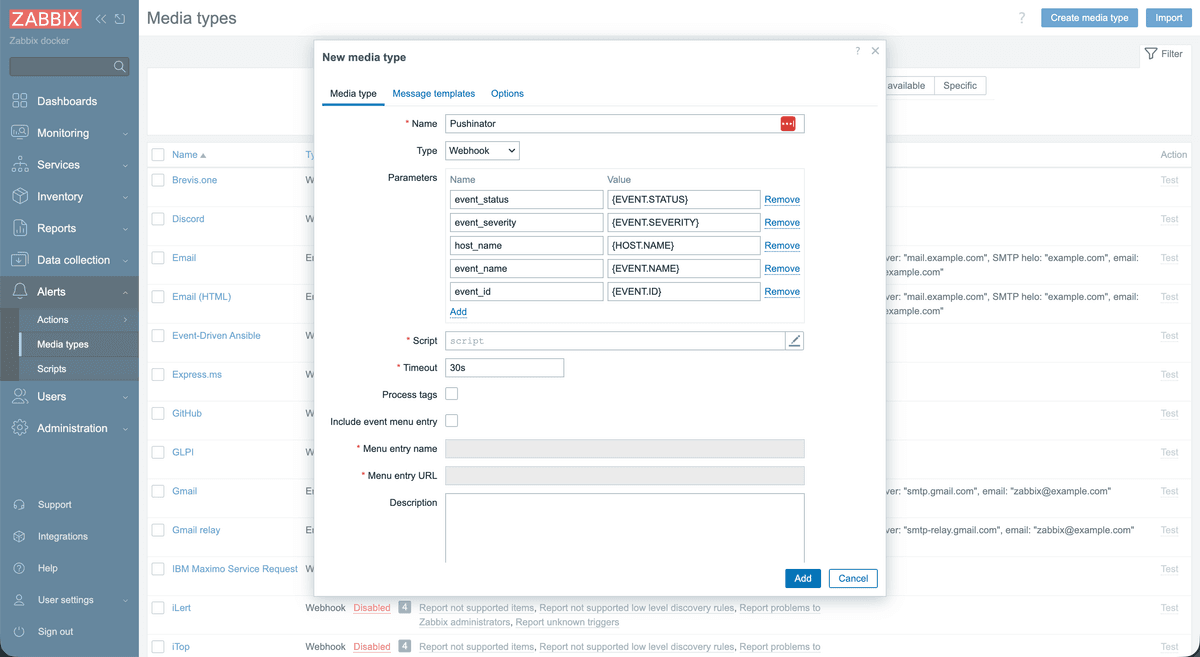Collapse sidebar with double-chevron icon

[x=101, y=19]
